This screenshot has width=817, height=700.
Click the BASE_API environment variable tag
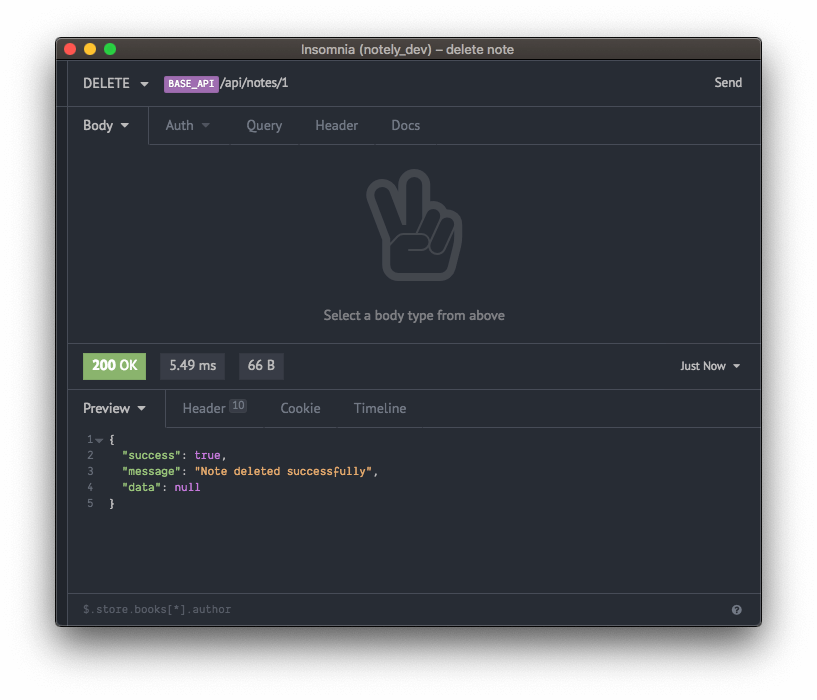tap(190, 84)
